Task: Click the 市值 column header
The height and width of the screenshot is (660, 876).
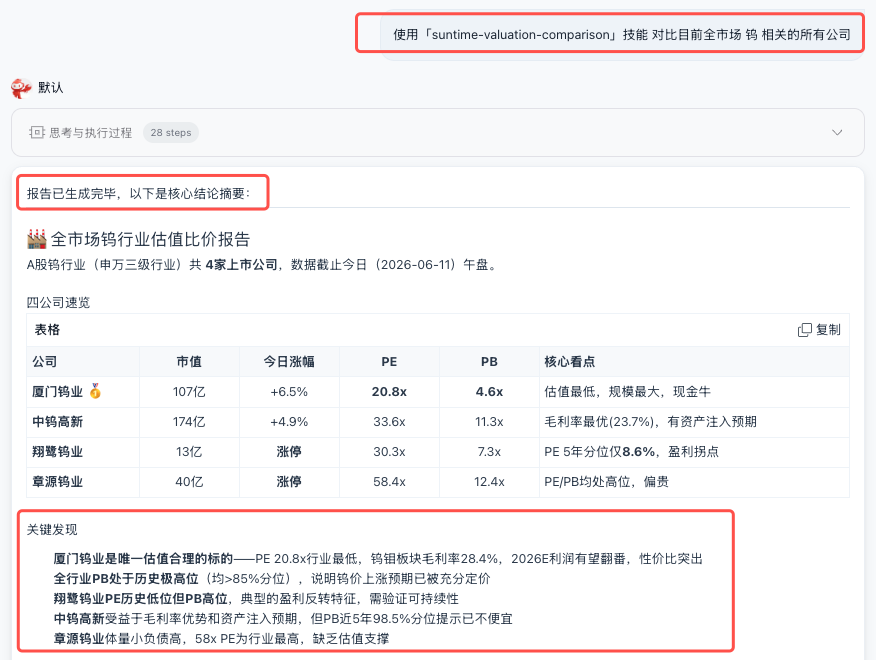Action: pyautogui.click(x=189, y=362)
